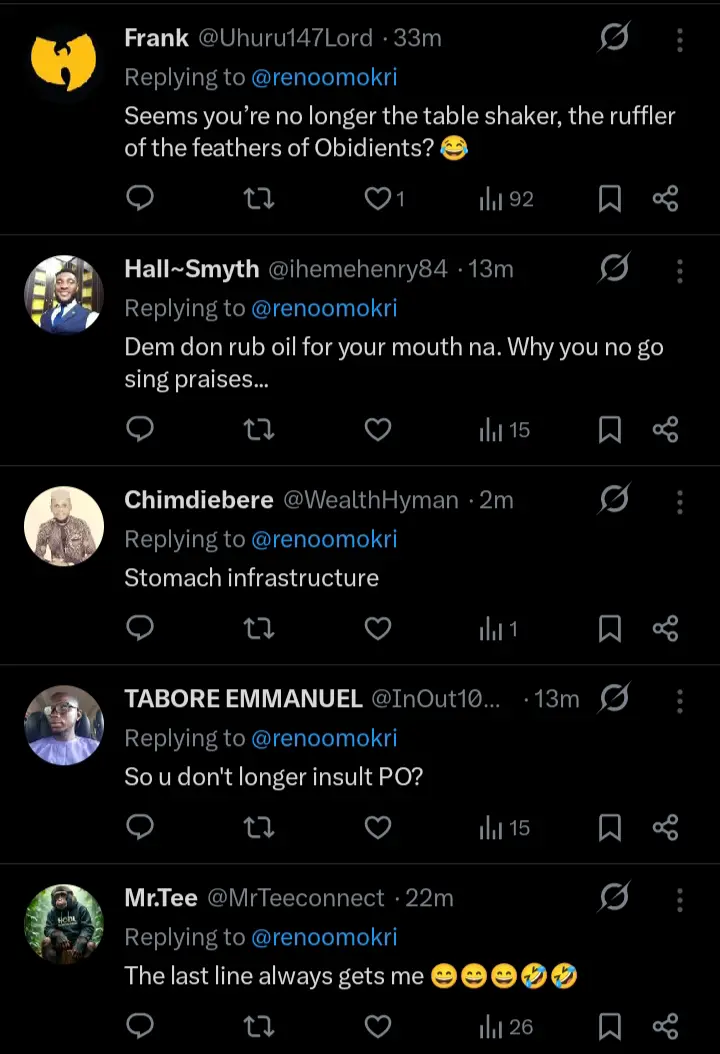
Task: Open Hall~Smyth's profile from display name
Action: [191, 269]
